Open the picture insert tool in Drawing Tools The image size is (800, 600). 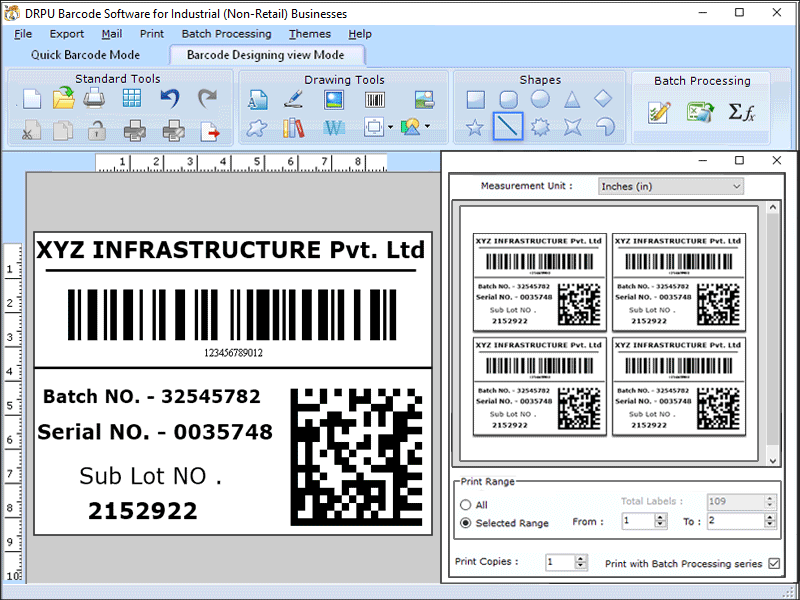[x=333, y=100]
